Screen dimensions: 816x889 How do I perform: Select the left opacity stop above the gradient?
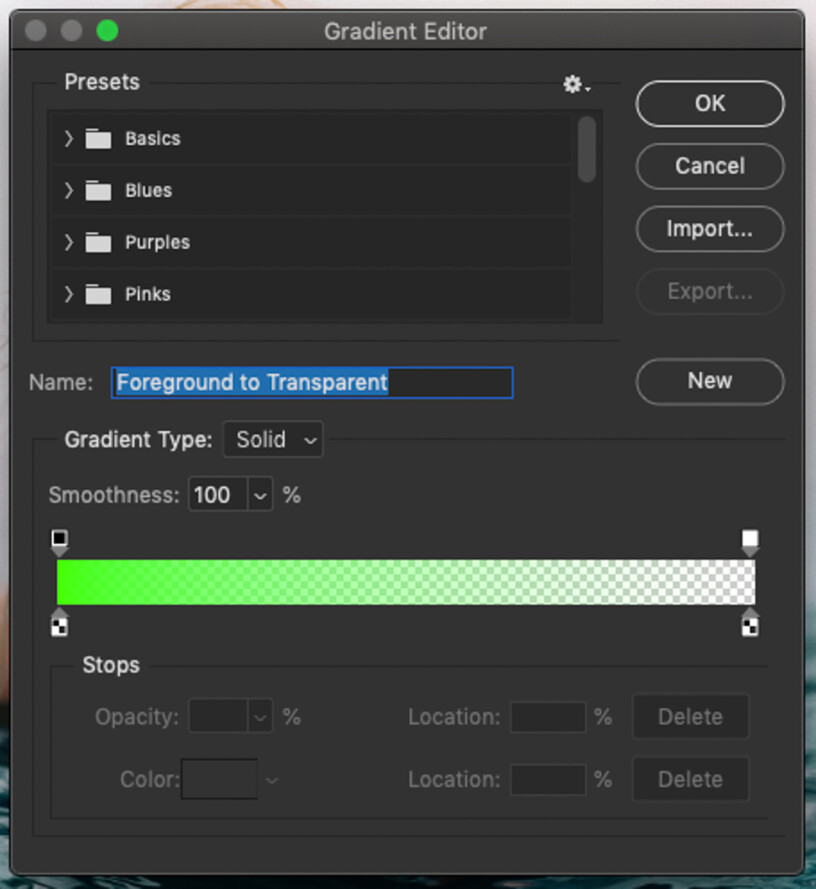point(58,539)
